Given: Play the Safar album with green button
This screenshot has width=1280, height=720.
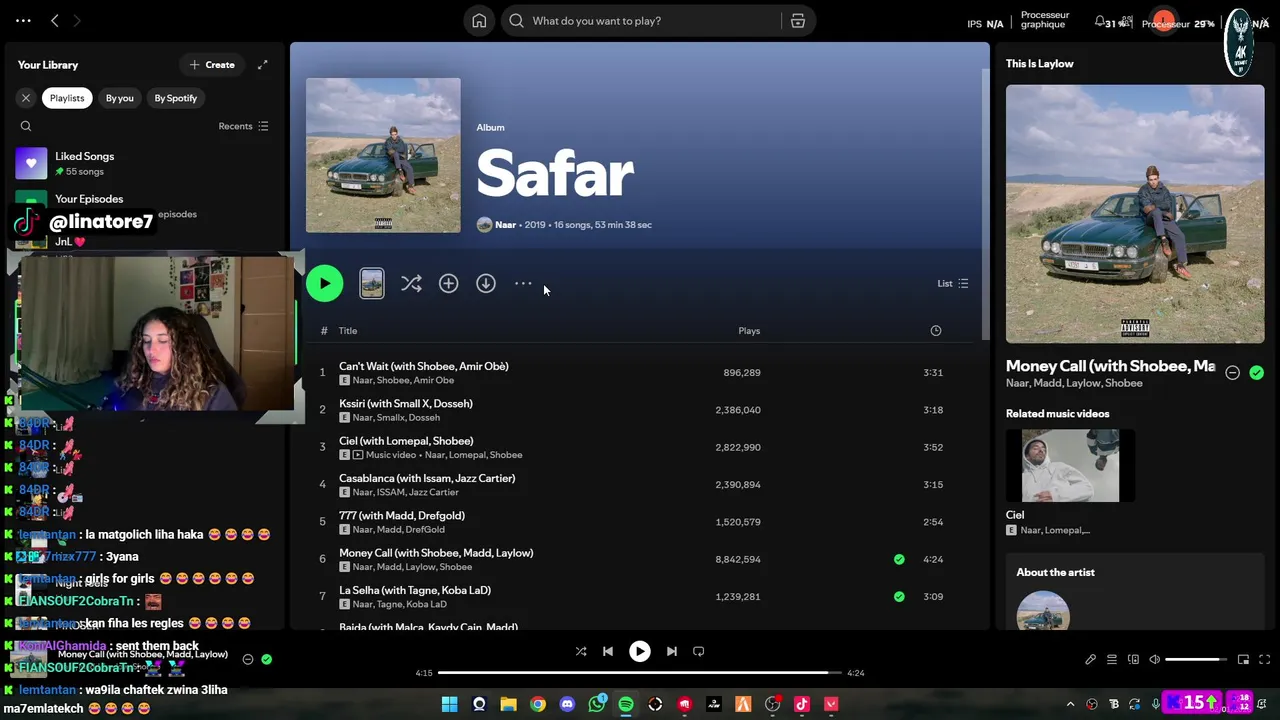Looking at the screenshot, I should point(324,284).
